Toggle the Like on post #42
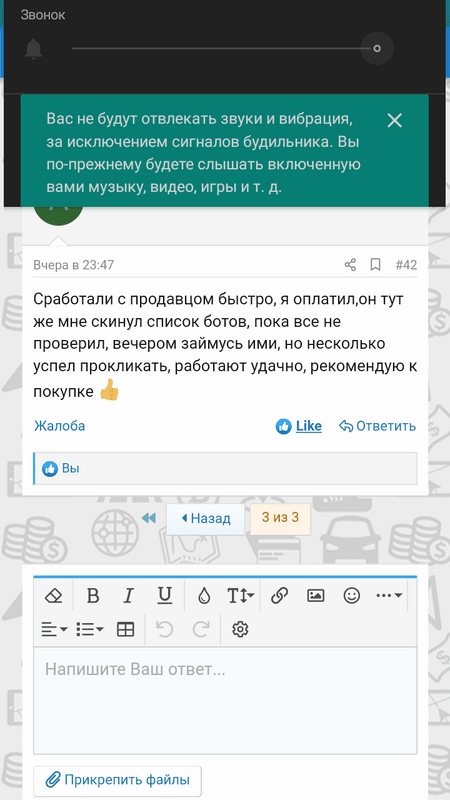This screenshot has width=450, height=800. click(299, 426)
